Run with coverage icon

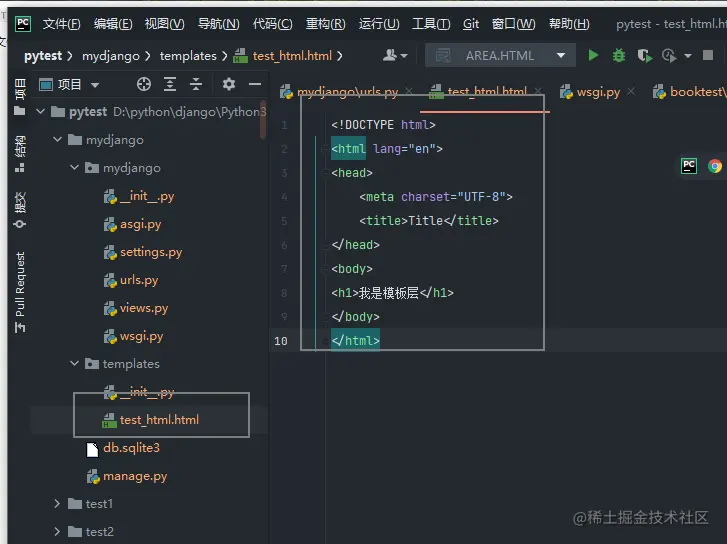pyautogui.click(x=644, y=56)
